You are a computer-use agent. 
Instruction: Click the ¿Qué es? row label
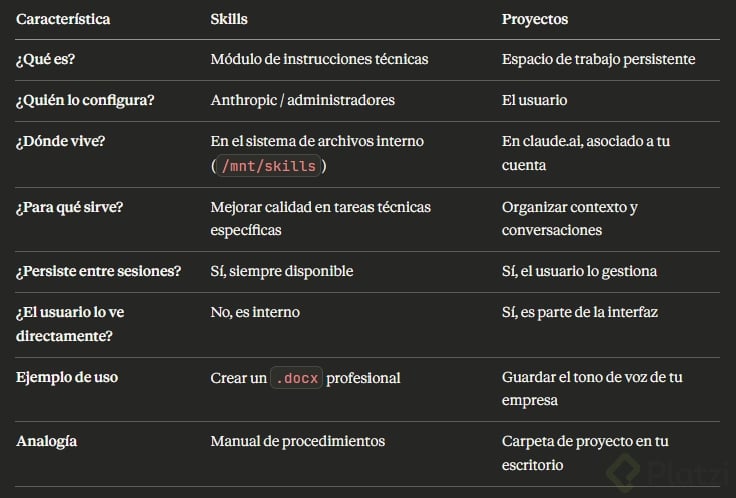[46, 59]
